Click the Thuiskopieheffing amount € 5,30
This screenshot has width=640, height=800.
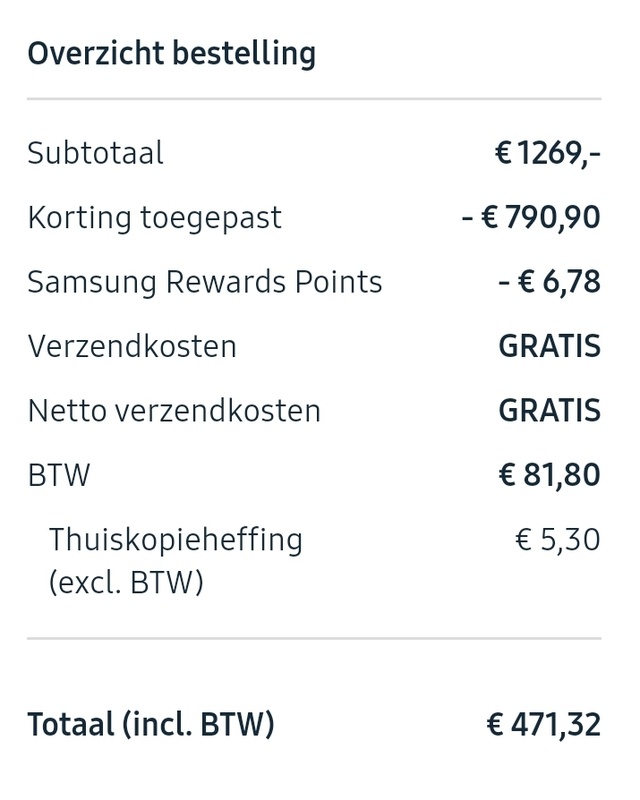tap(557, 540)
